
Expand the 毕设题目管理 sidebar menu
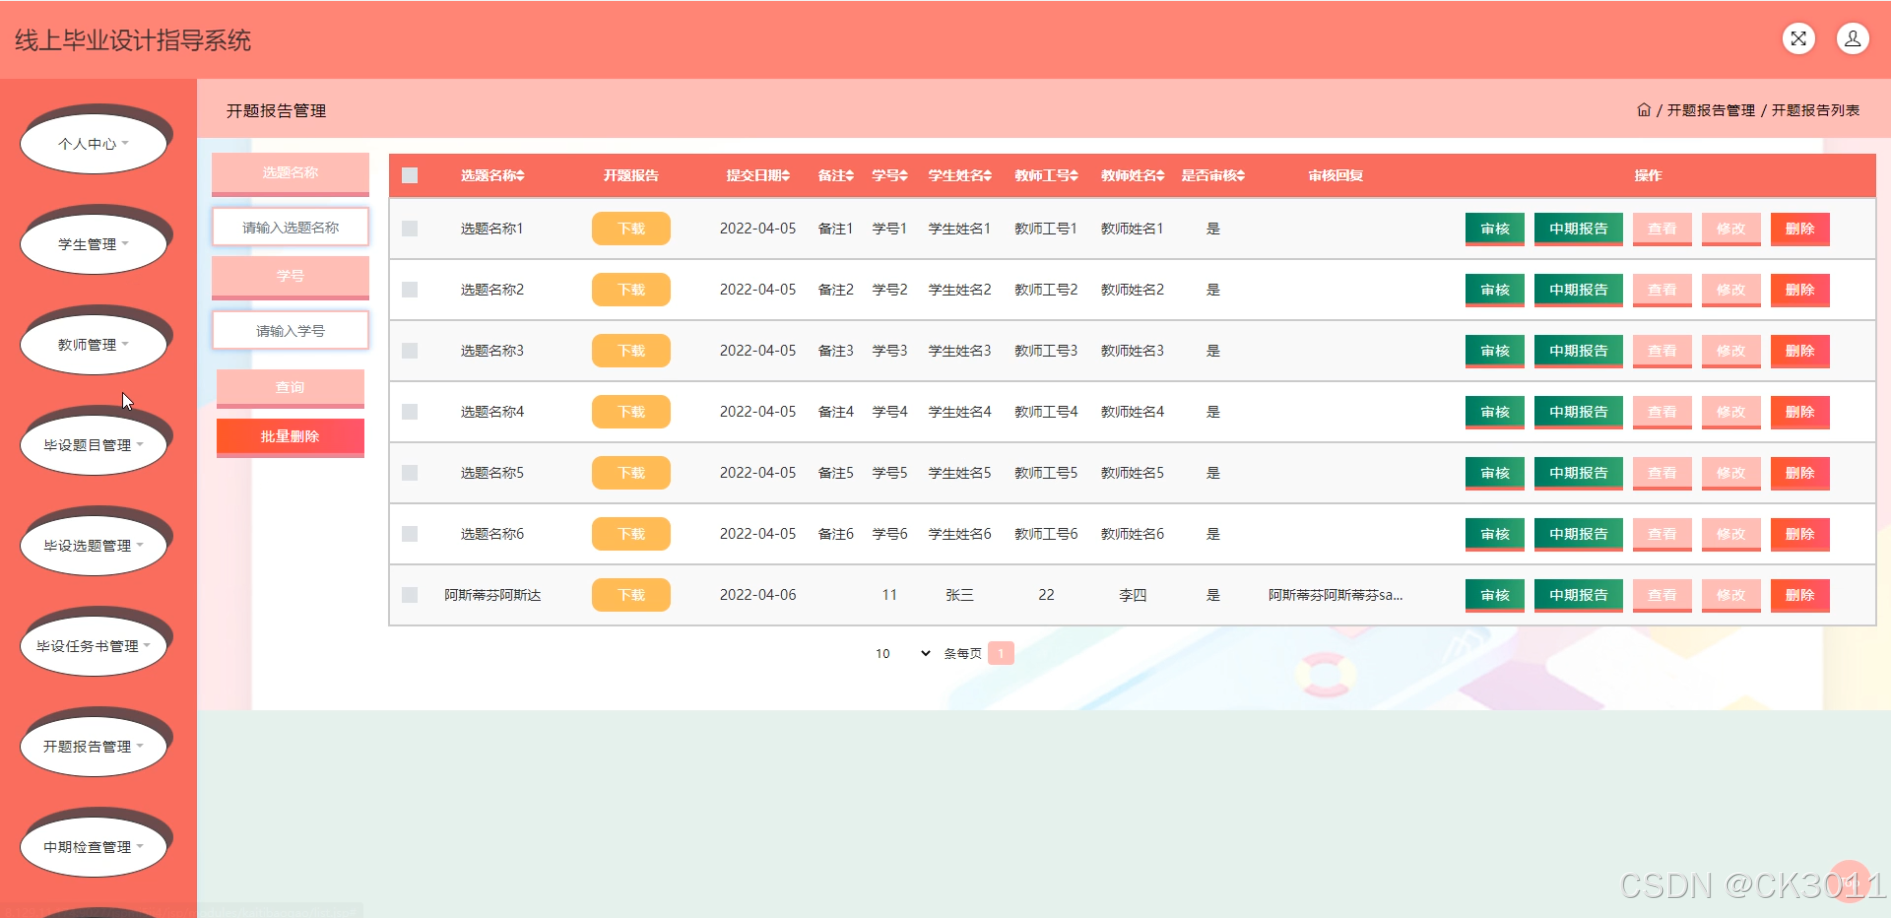(x=93, y=445)
